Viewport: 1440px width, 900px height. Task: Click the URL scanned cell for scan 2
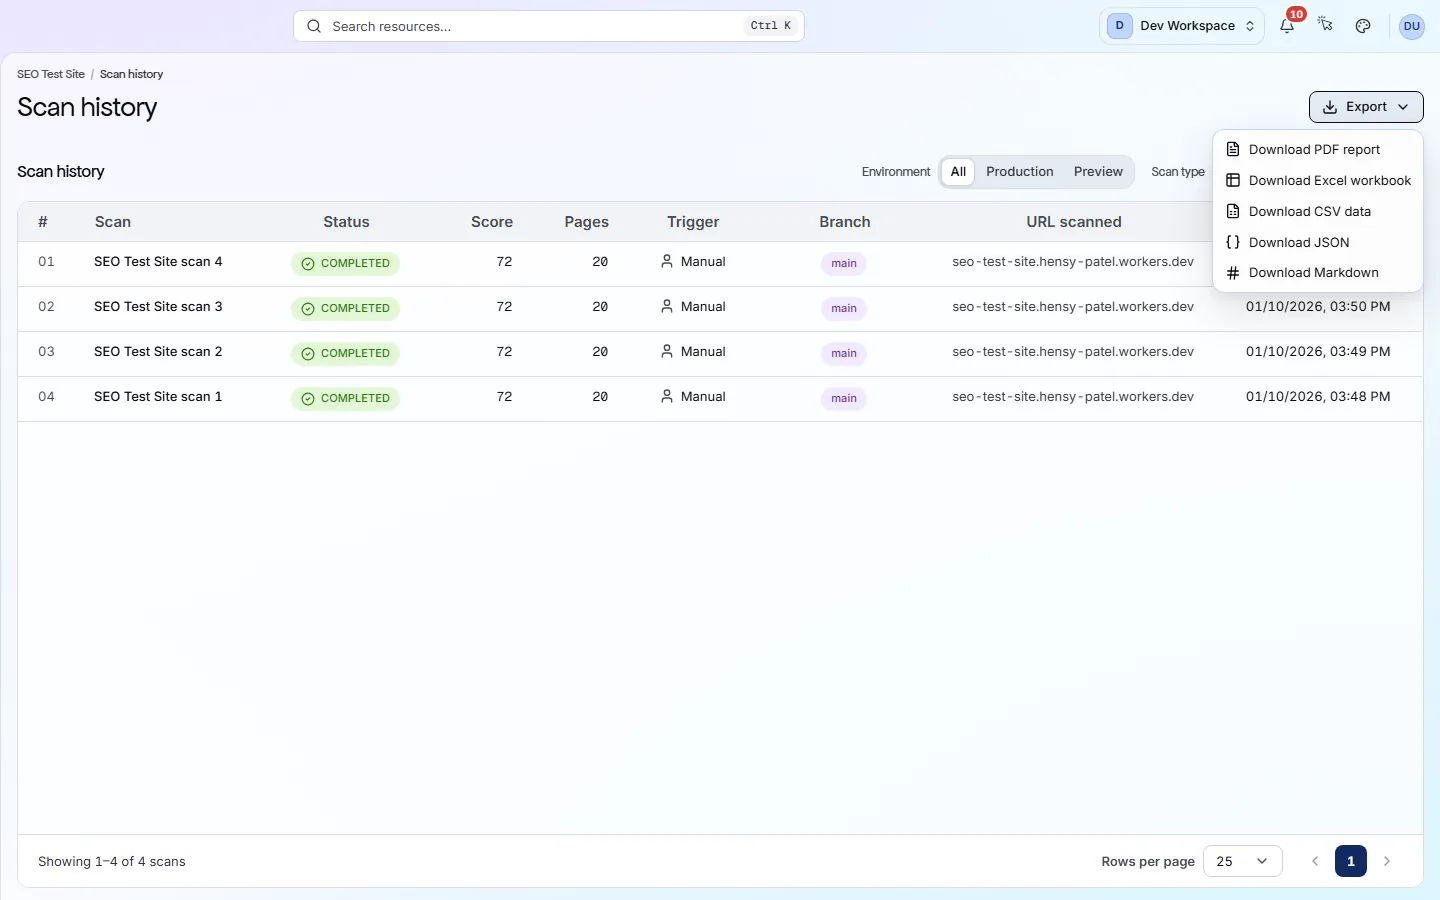1073,352
